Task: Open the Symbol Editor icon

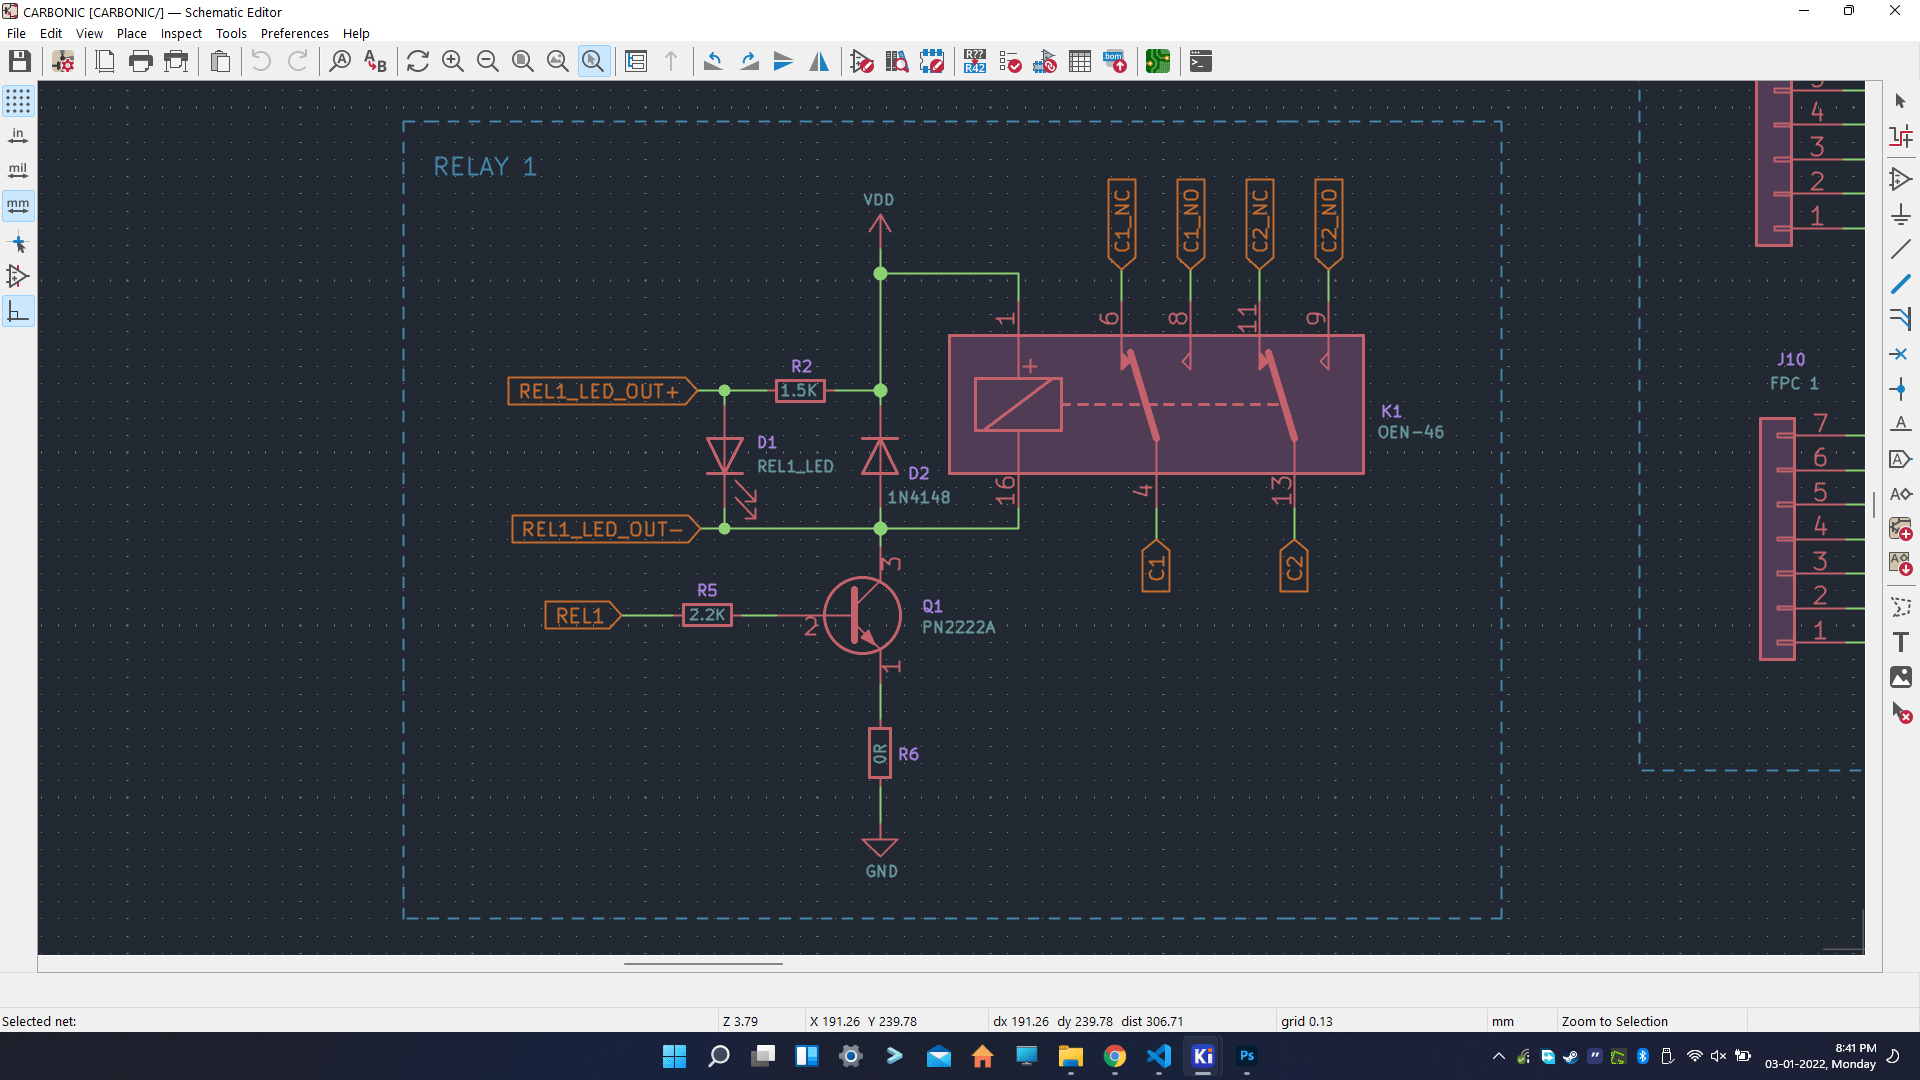Action: pyautogui.click(x=862, y=62)
